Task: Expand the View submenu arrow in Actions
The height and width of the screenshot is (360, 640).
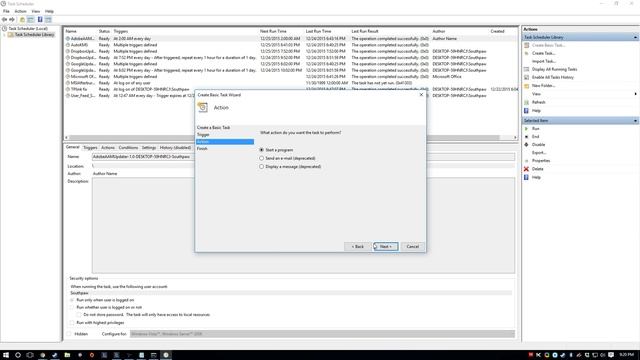Action: pyautogui.click(x=635, y=94)
